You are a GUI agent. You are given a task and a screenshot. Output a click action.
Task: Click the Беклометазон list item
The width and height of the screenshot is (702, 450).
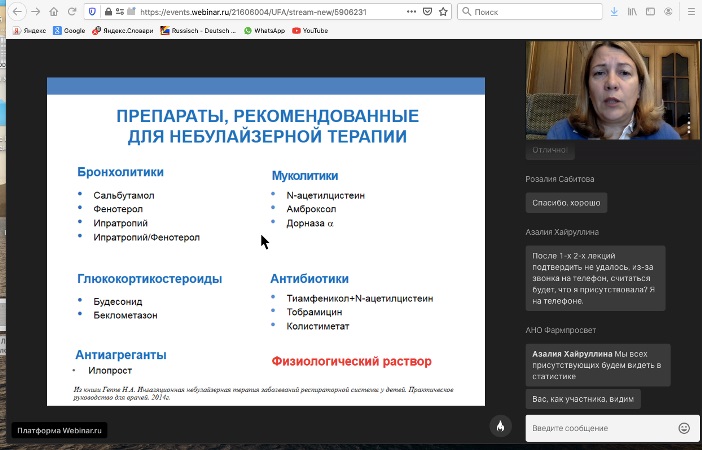click(125, 315)
